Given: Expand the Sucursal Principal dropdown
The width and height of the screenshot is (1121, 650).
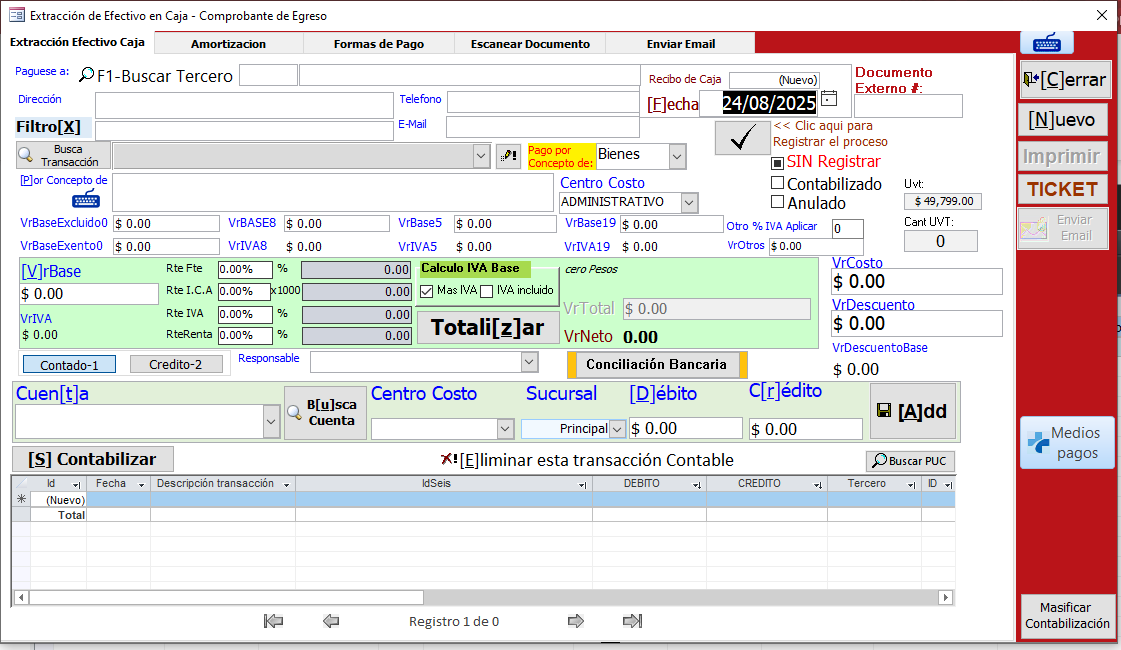Looking at the screenshot, I should click(x=617, y=428).
